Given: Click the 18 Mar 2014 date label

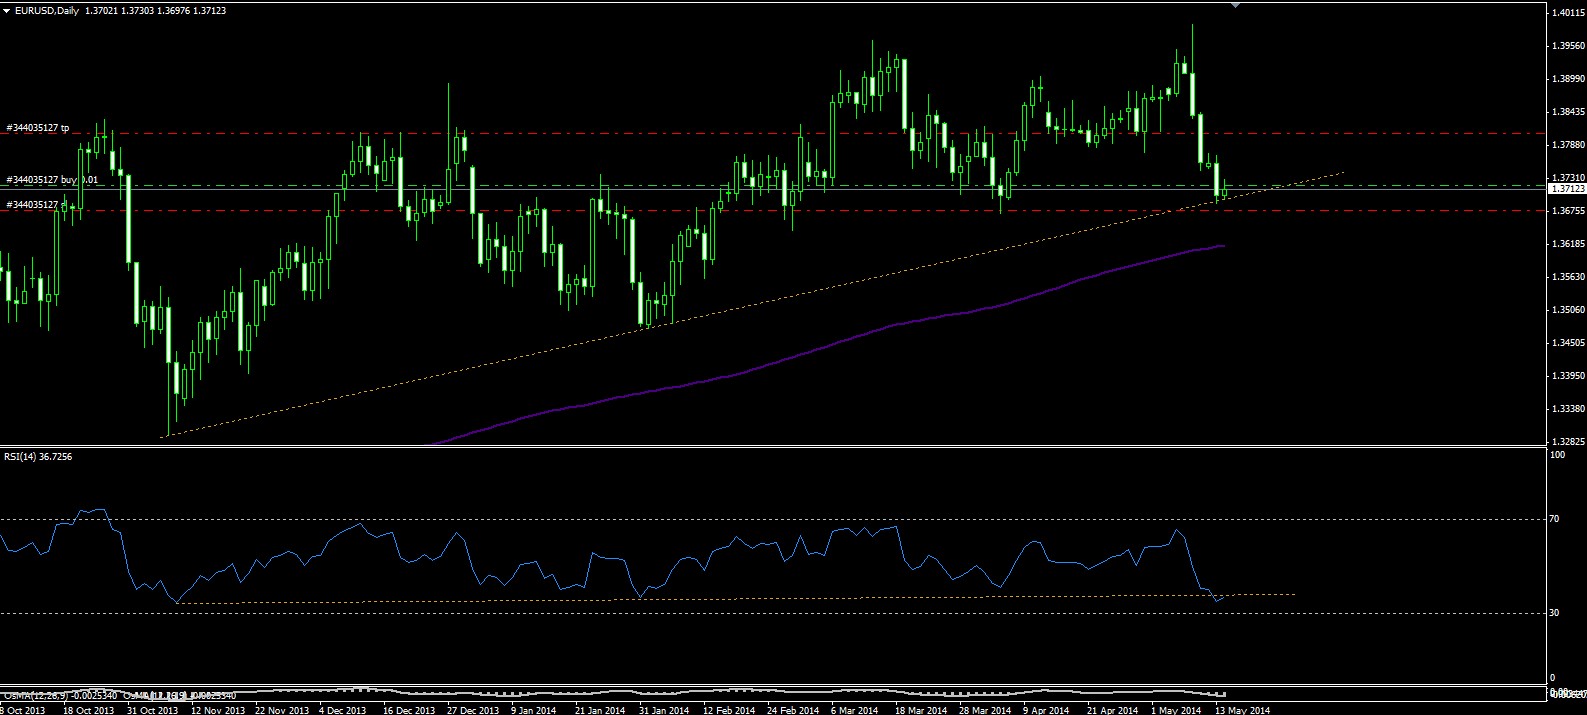Looking at the screenshot, I should click(919, 710).
